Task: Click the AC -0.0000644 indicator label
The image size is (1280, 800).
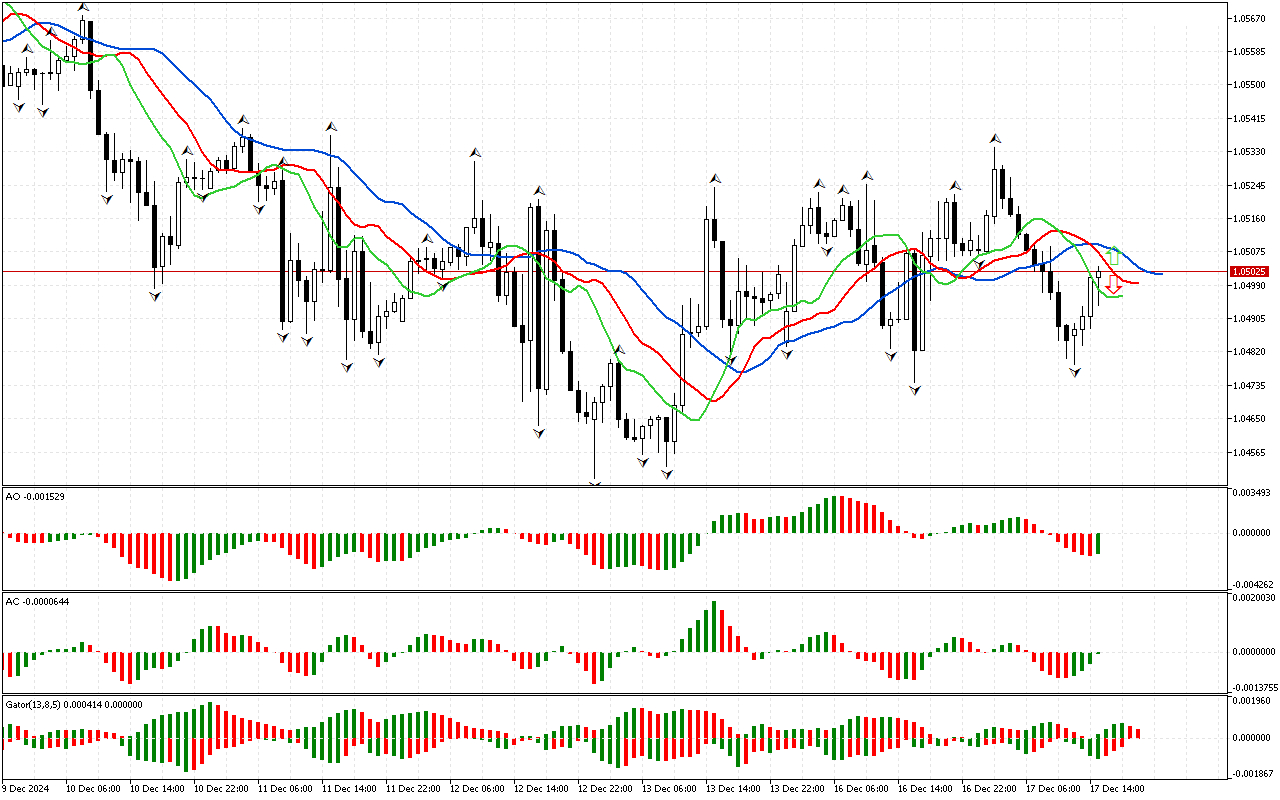Action: coord(38,601)
